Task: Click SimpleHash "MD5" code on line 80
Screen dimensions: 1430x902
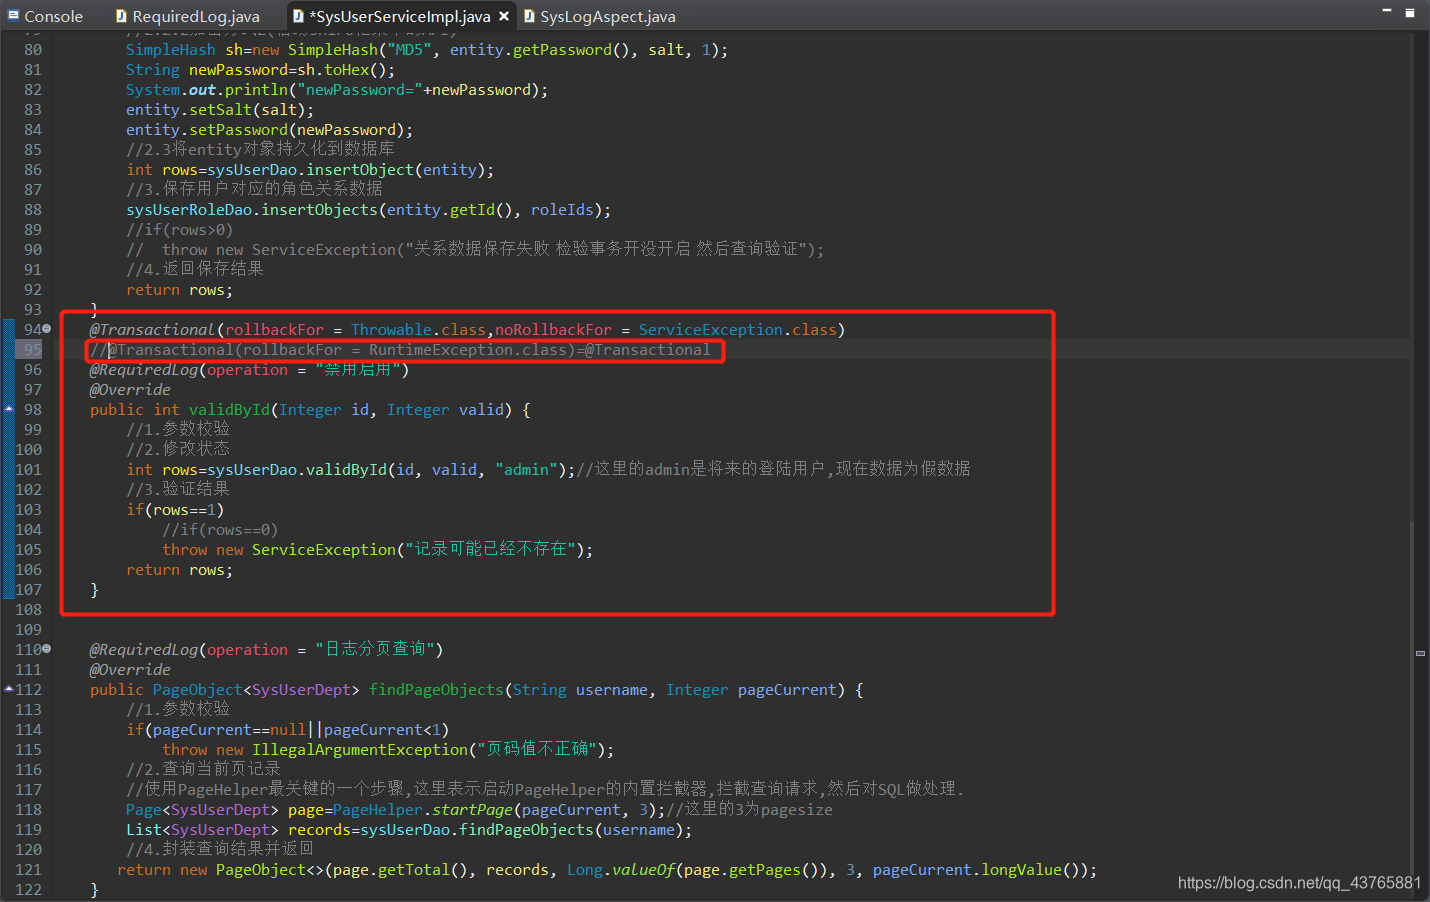Action: pos(427,49)
